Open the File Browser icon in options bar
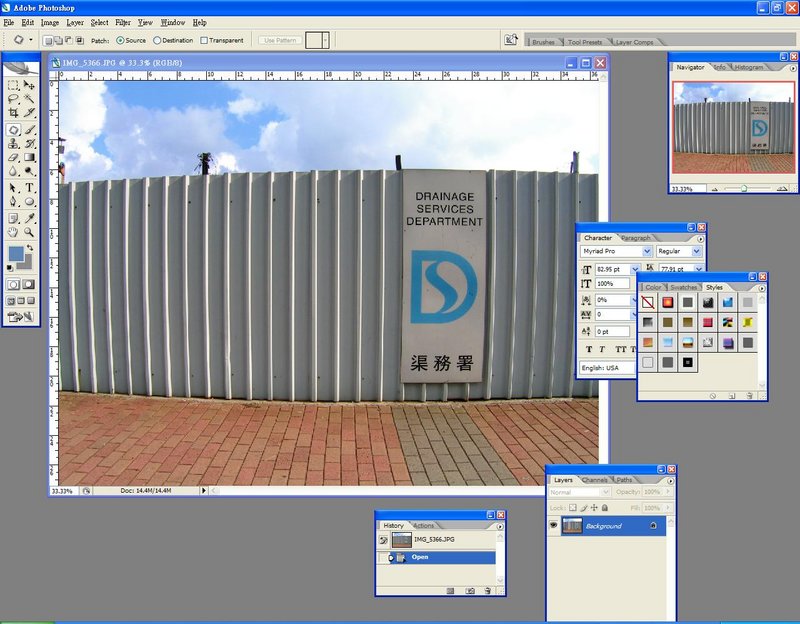The image size is (800, 624). [511, 40]
